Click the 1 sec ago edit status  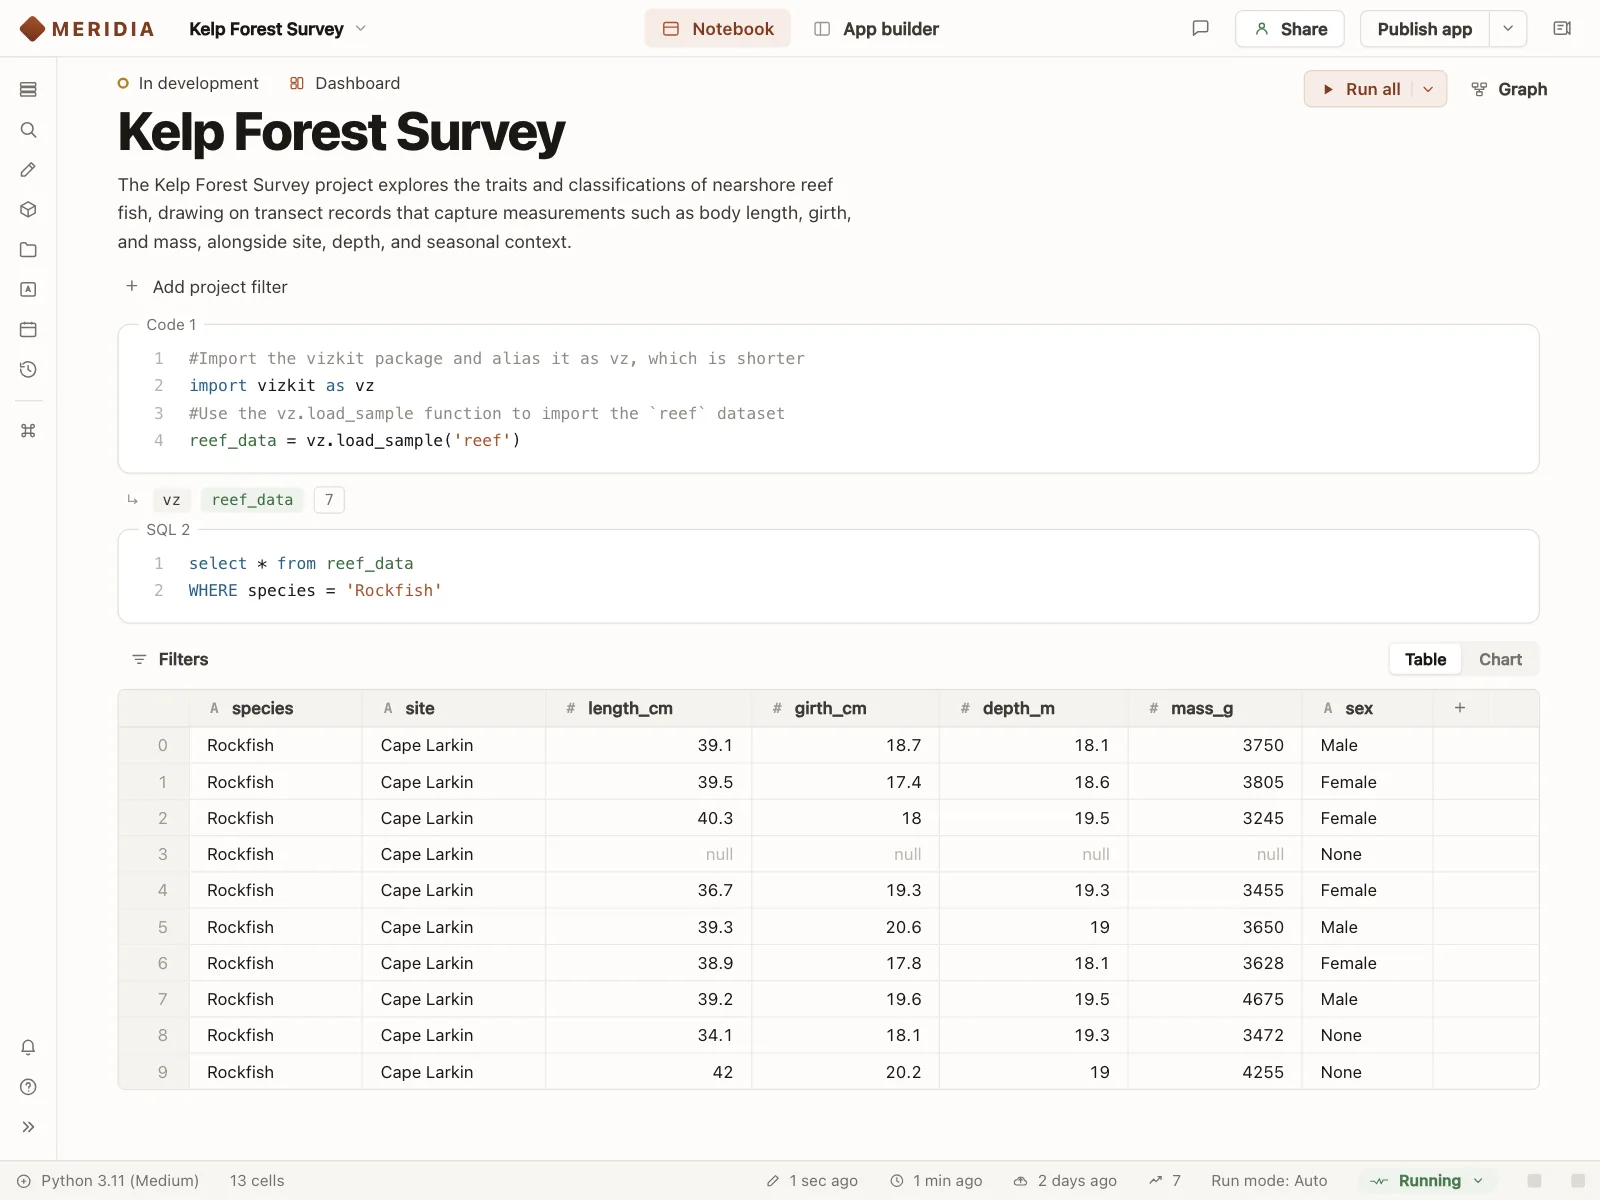point(812,1181)
